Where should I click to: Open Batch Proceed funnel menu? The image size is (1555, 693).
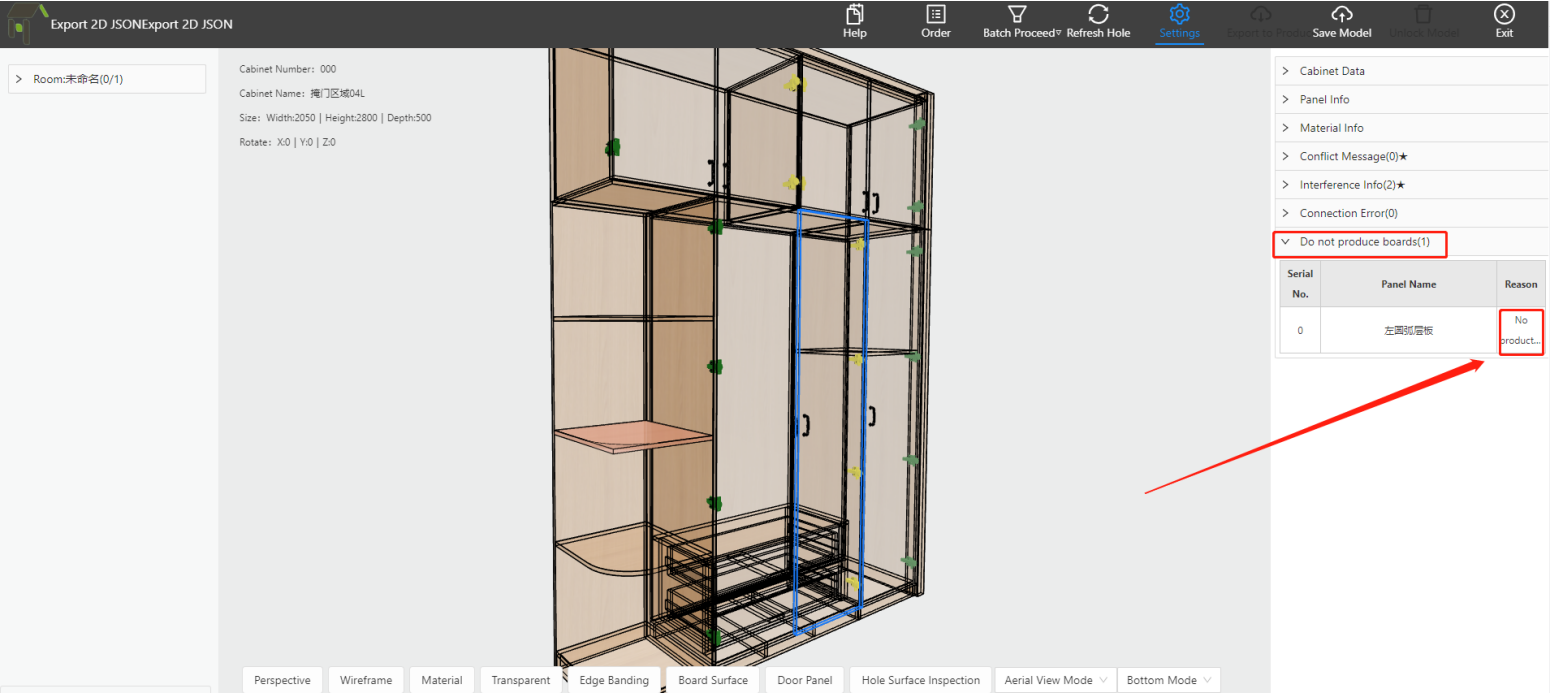click(x=1017, y=14)
